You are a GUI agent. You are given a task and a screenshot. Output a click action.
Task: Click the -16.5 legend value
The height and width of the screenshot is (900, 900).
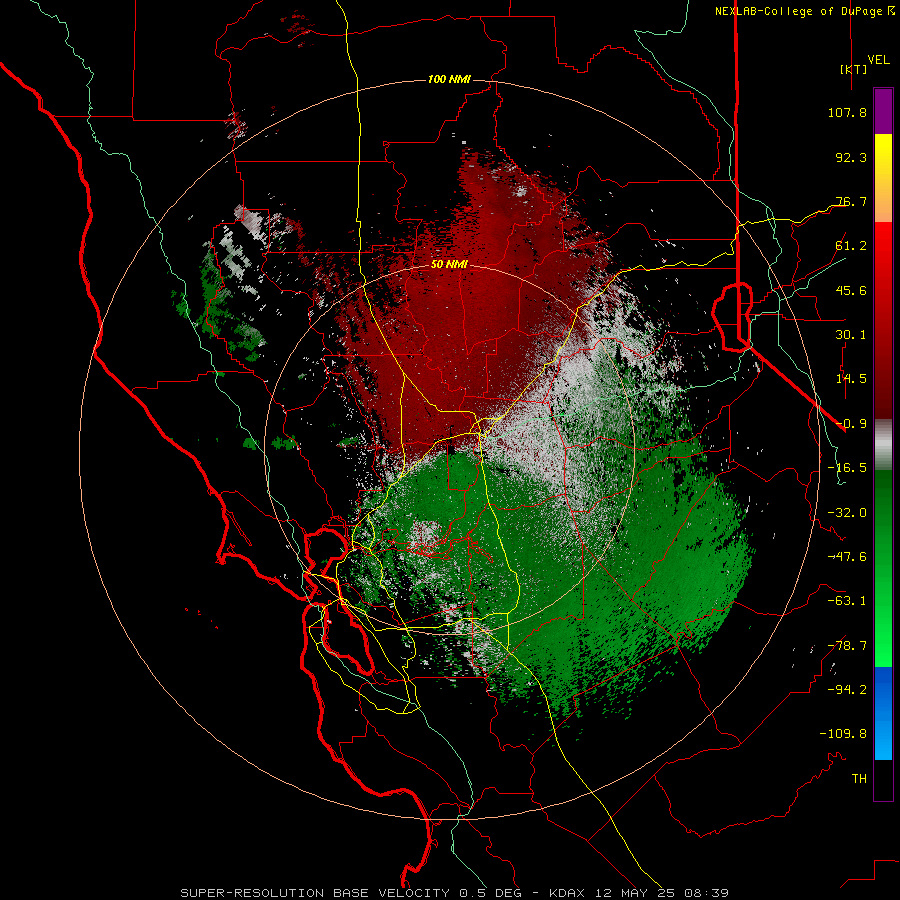(847, 468)
